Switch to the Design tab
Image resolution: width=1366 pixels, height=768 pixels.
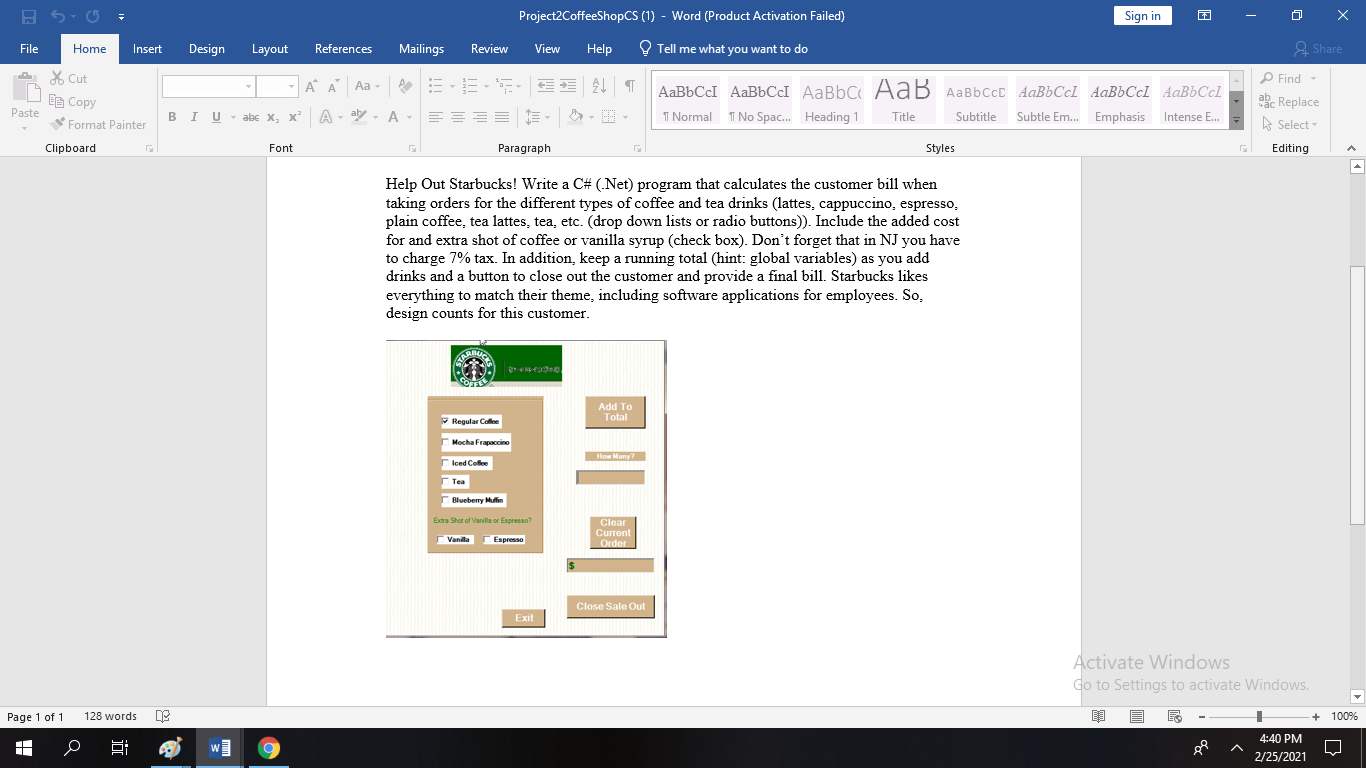coord(207,48)
